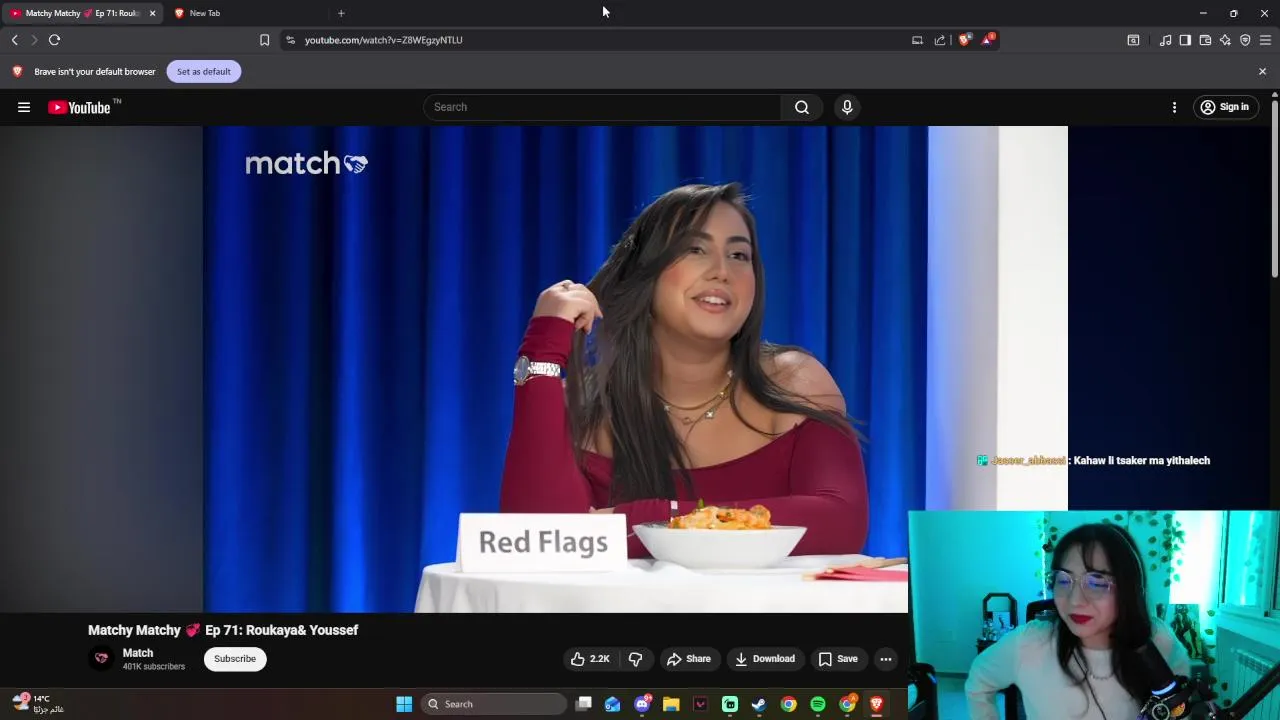Click the taskbar Search box

click(495, 704)
